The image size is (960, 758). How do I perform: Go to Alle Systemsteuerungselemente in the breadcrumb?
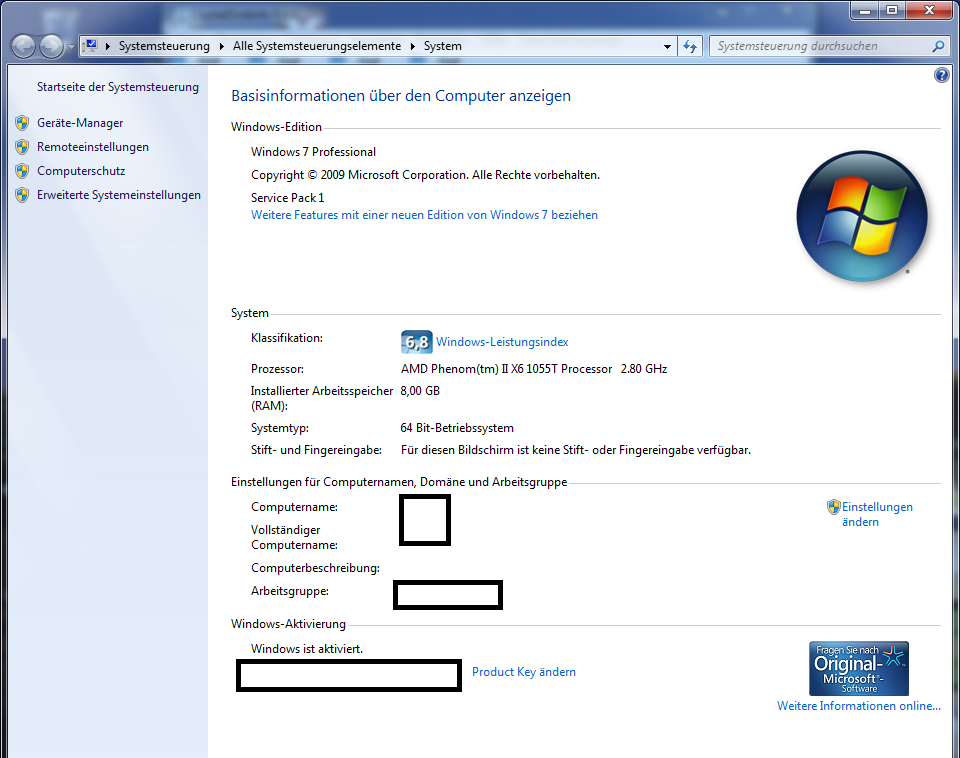click(x=317, y=46)
